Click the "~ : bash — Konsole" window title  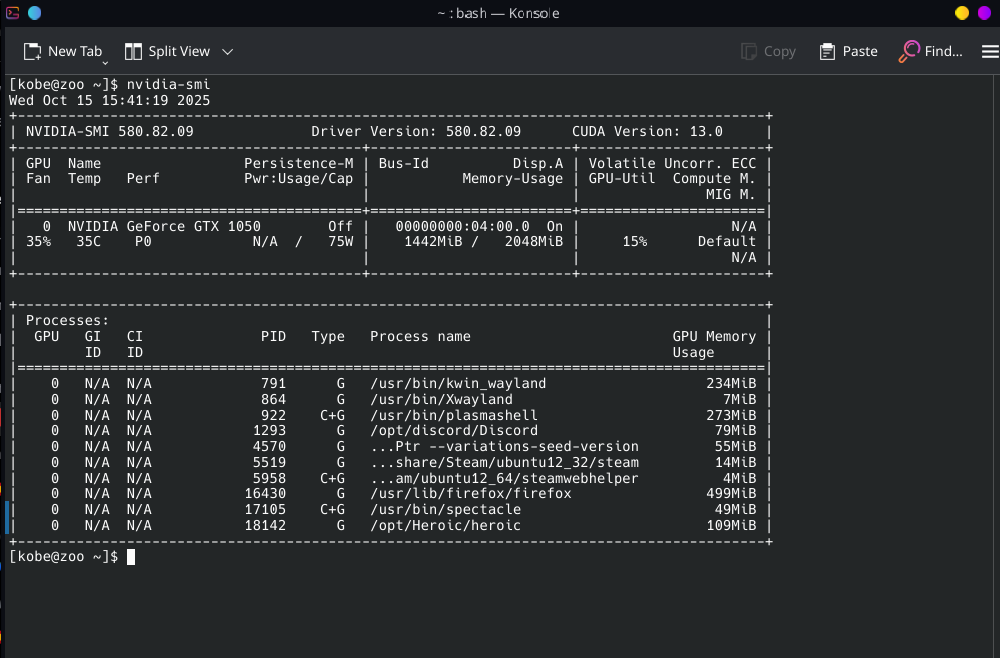498,13
